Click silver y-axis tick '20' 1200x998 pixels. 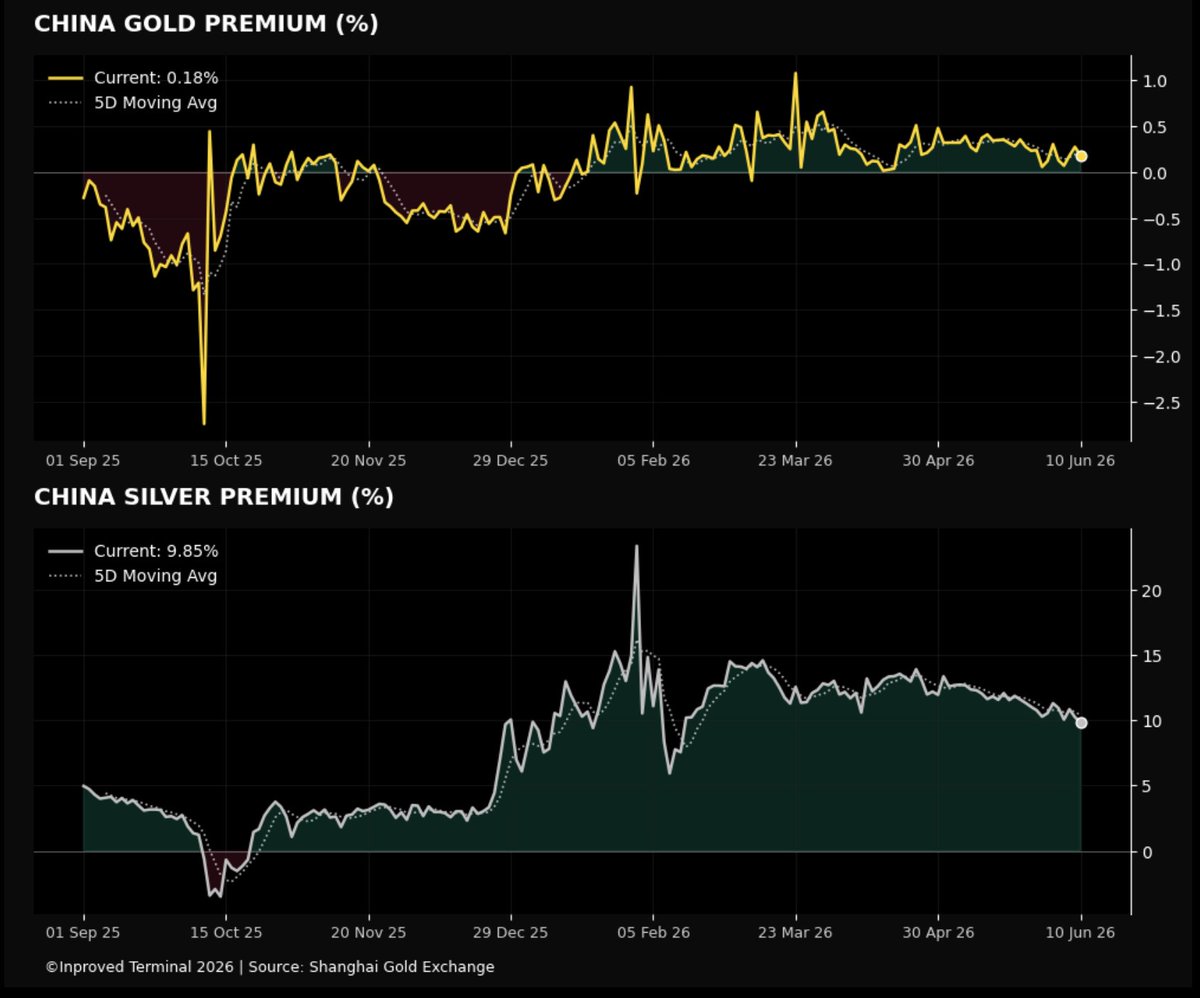point(1152,591)
